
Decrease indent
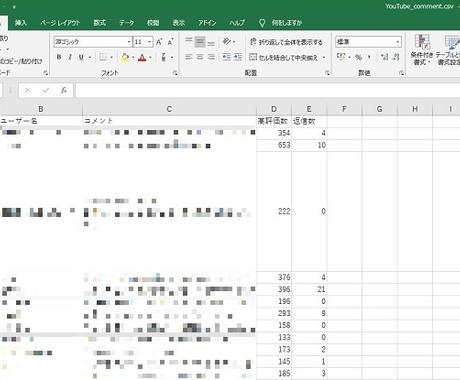coord(226,57)
